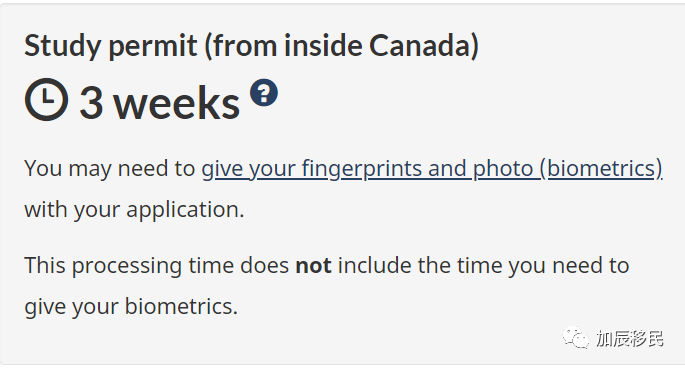Click the WeChat logo watermark
The height and width of the screenshot is (368, 685).
[x=576, y=338]
